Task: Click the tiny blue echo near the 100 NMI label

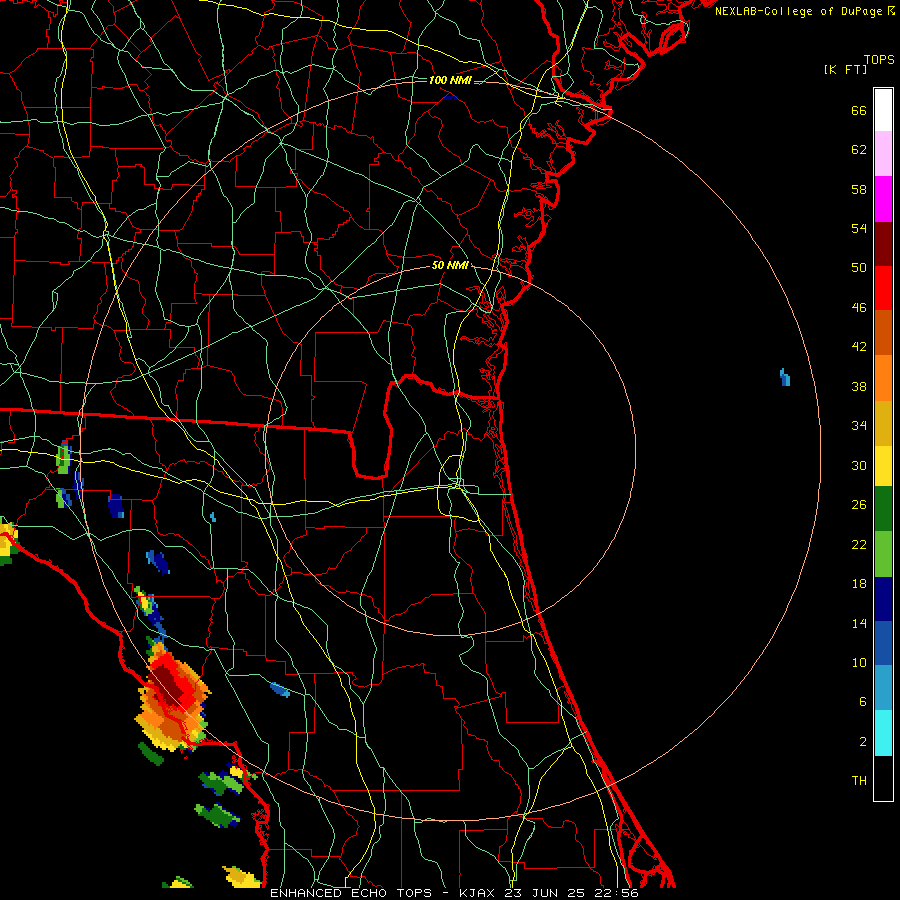Action: click(x=451, y=97)
